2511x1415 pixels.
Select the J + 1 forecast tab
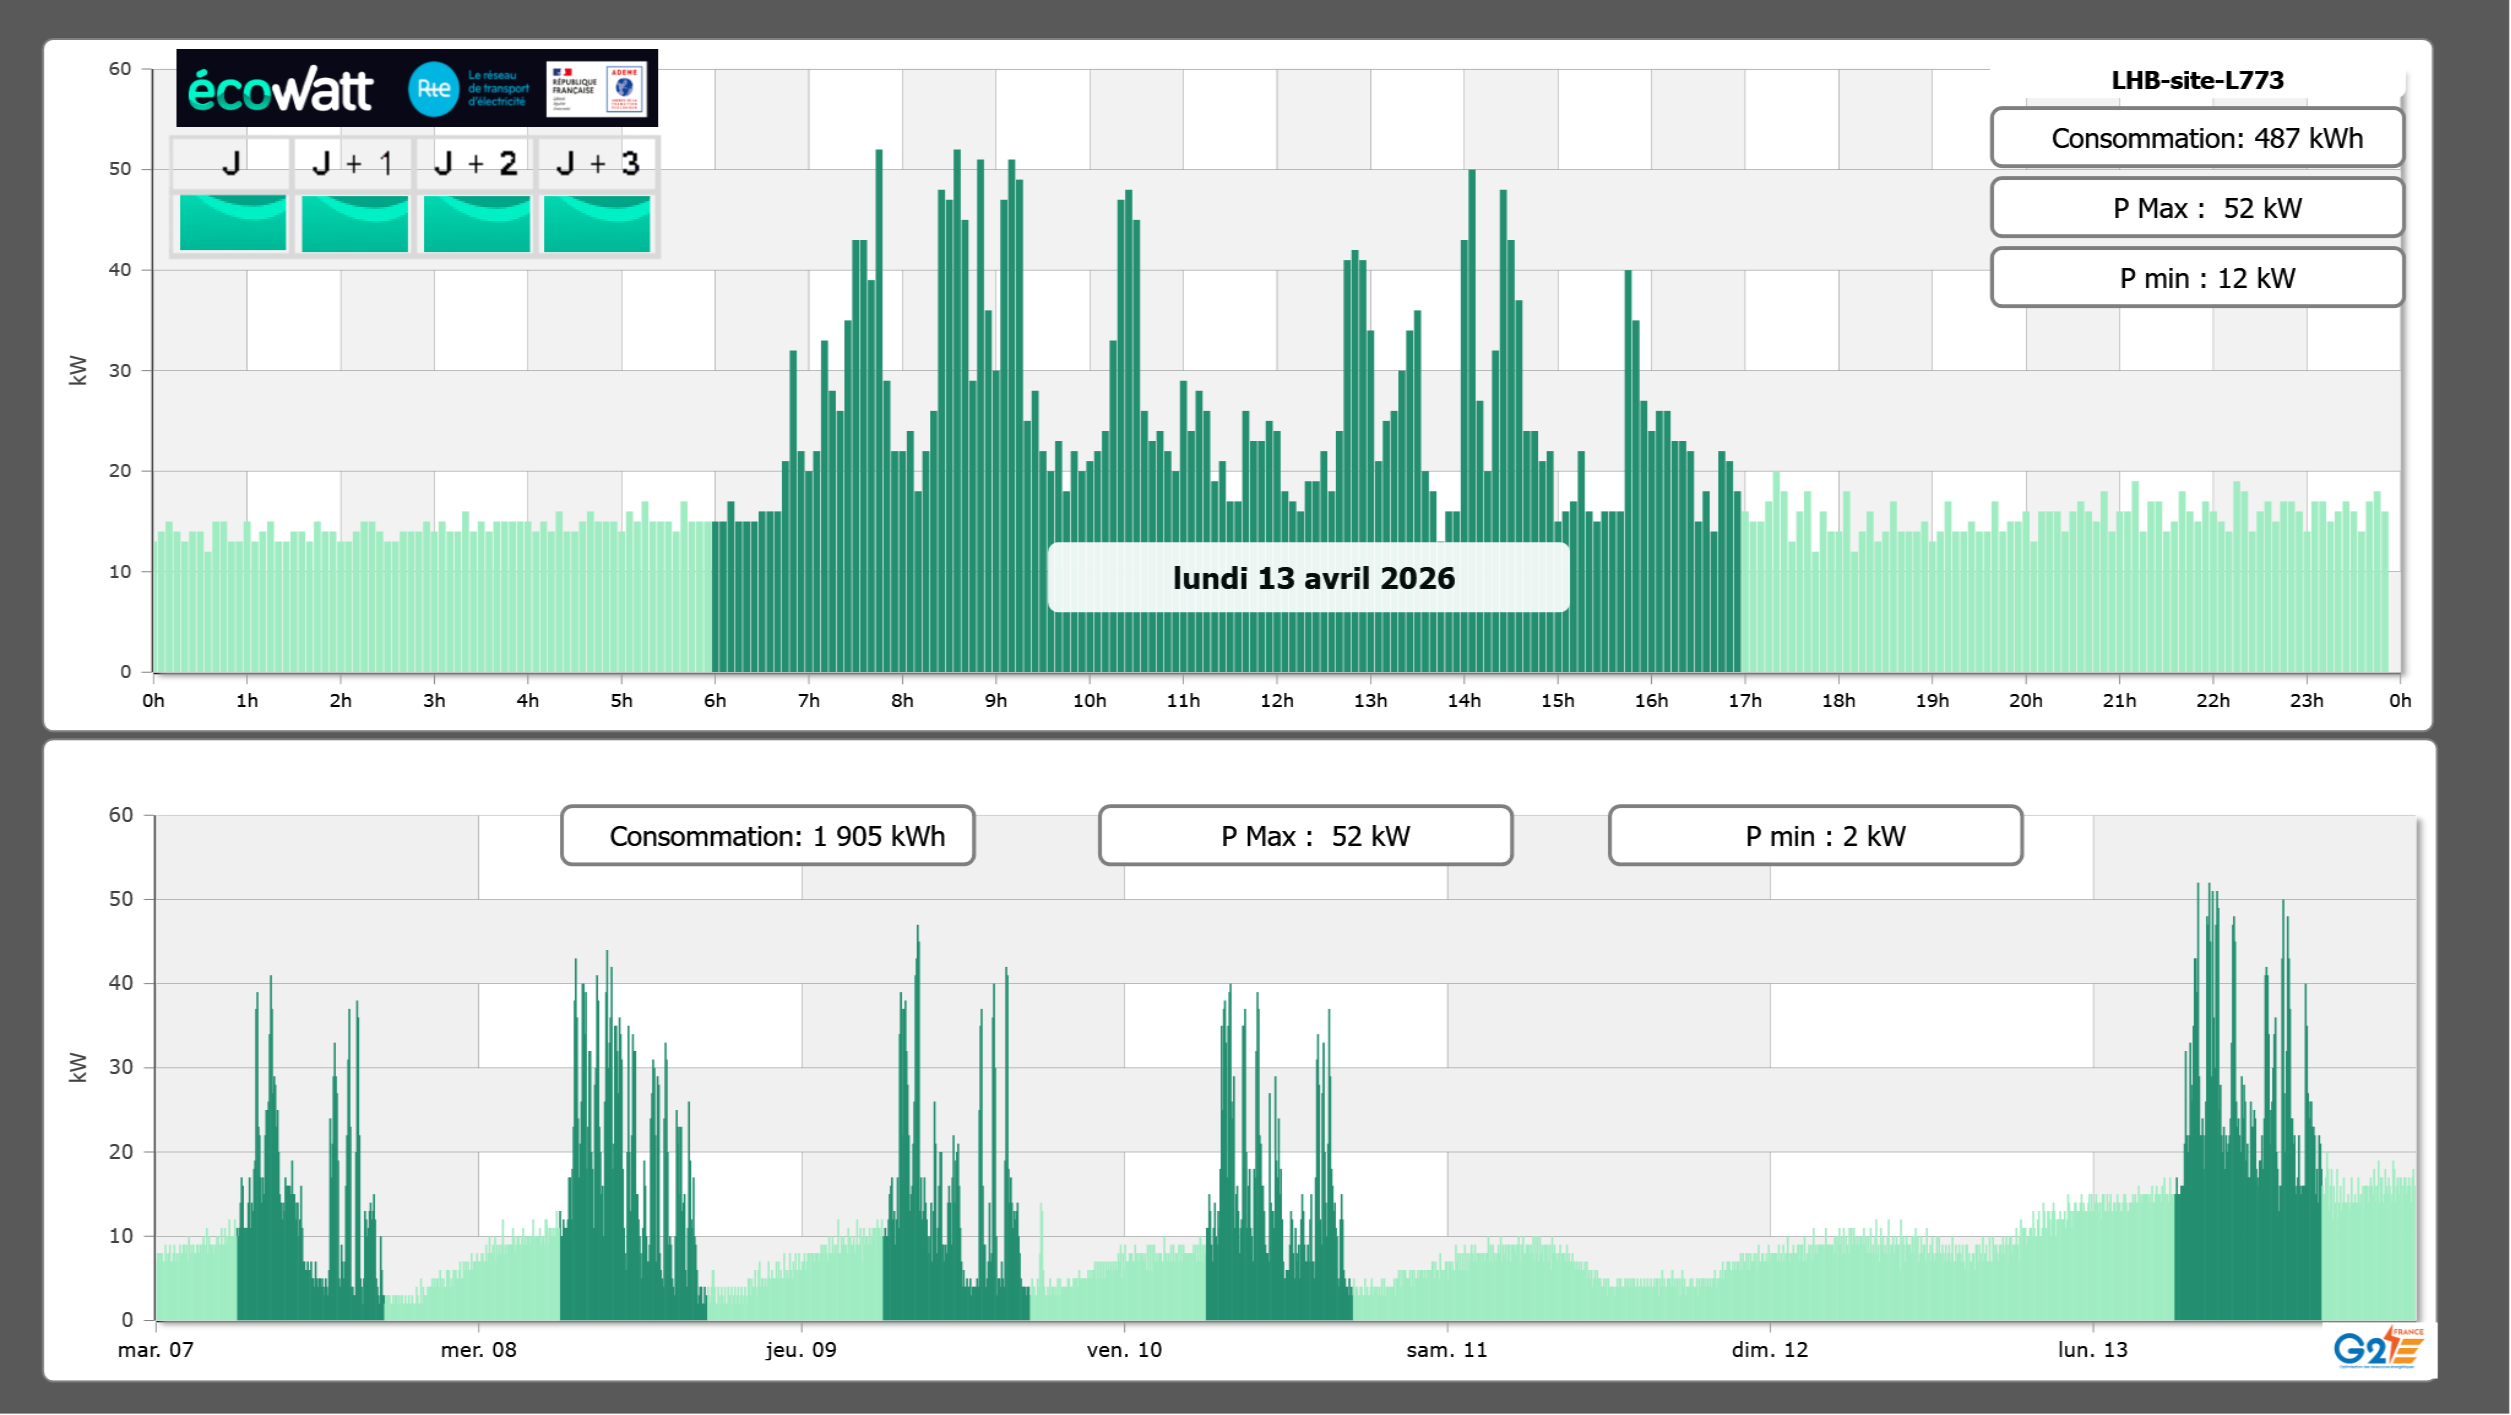353,163
